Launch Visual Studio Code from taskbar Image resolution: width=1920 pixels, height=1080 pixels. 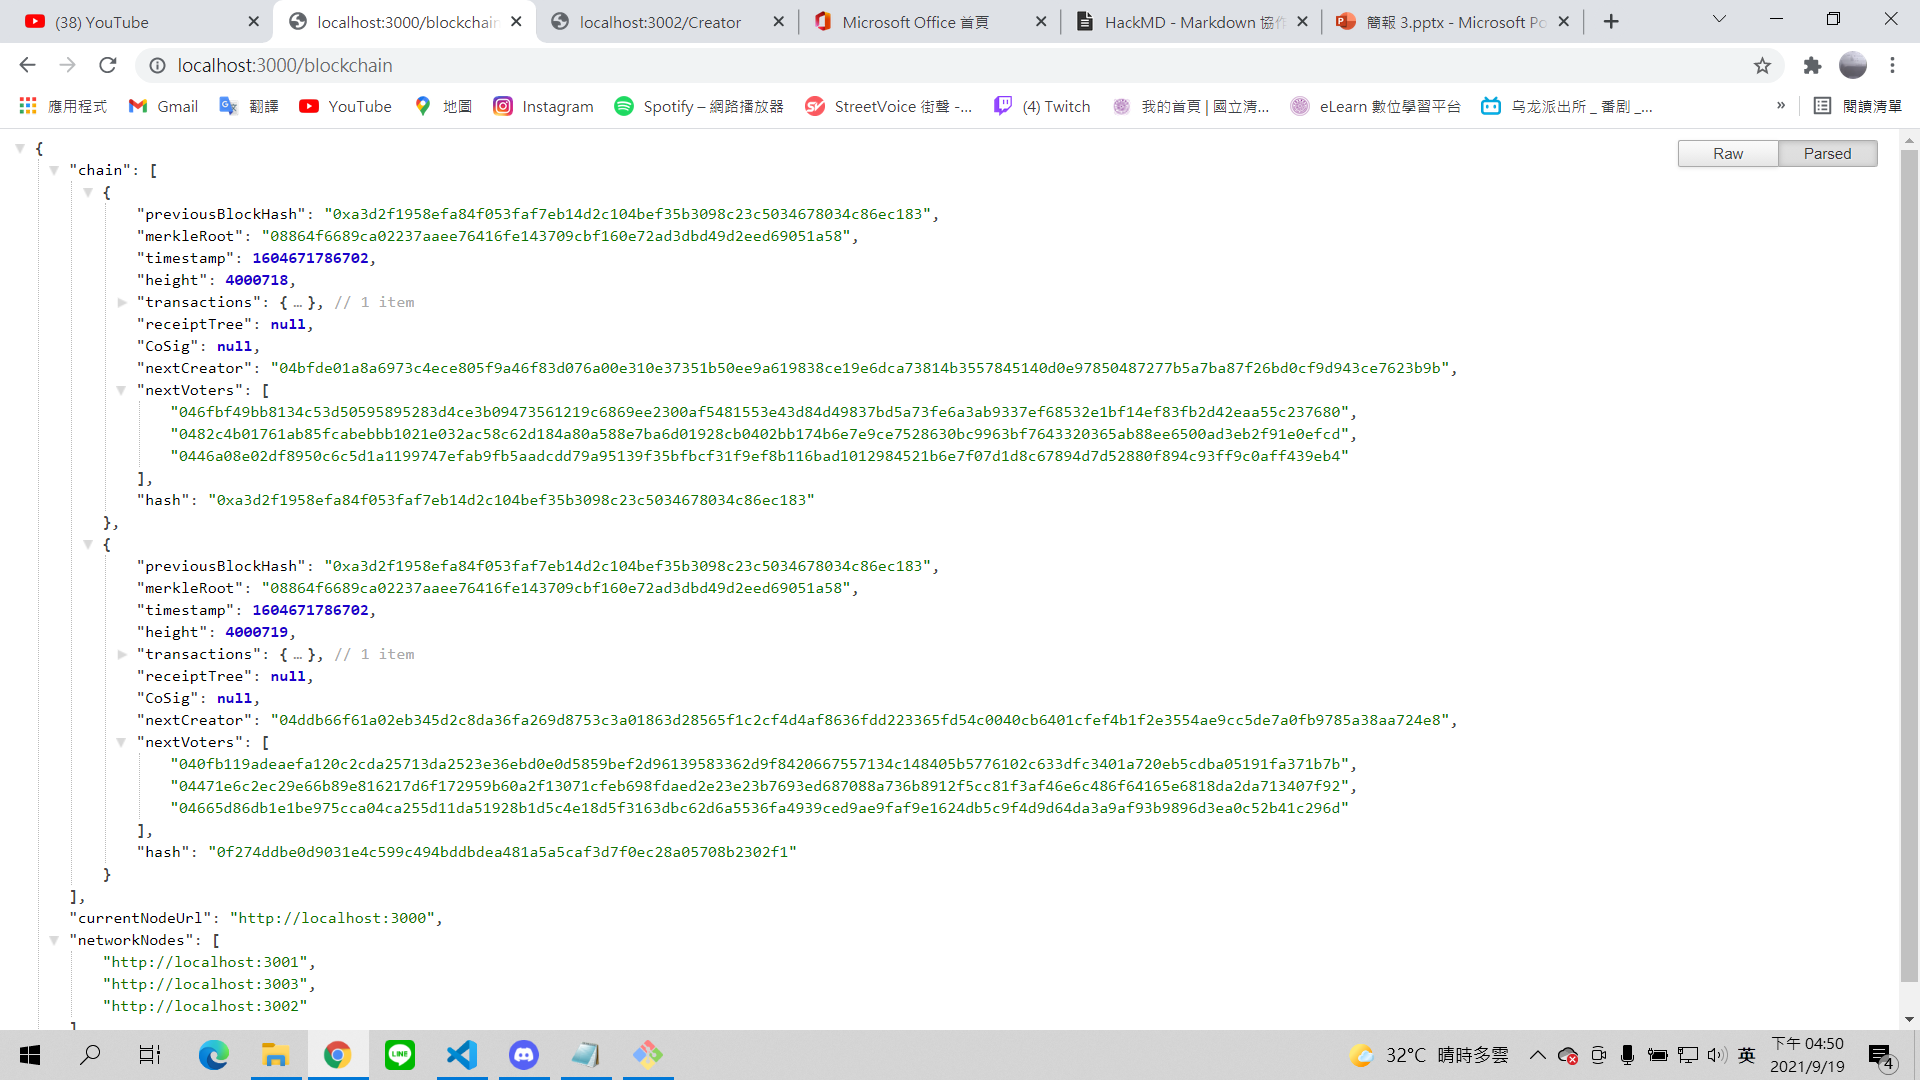[x=462, y=1054]
